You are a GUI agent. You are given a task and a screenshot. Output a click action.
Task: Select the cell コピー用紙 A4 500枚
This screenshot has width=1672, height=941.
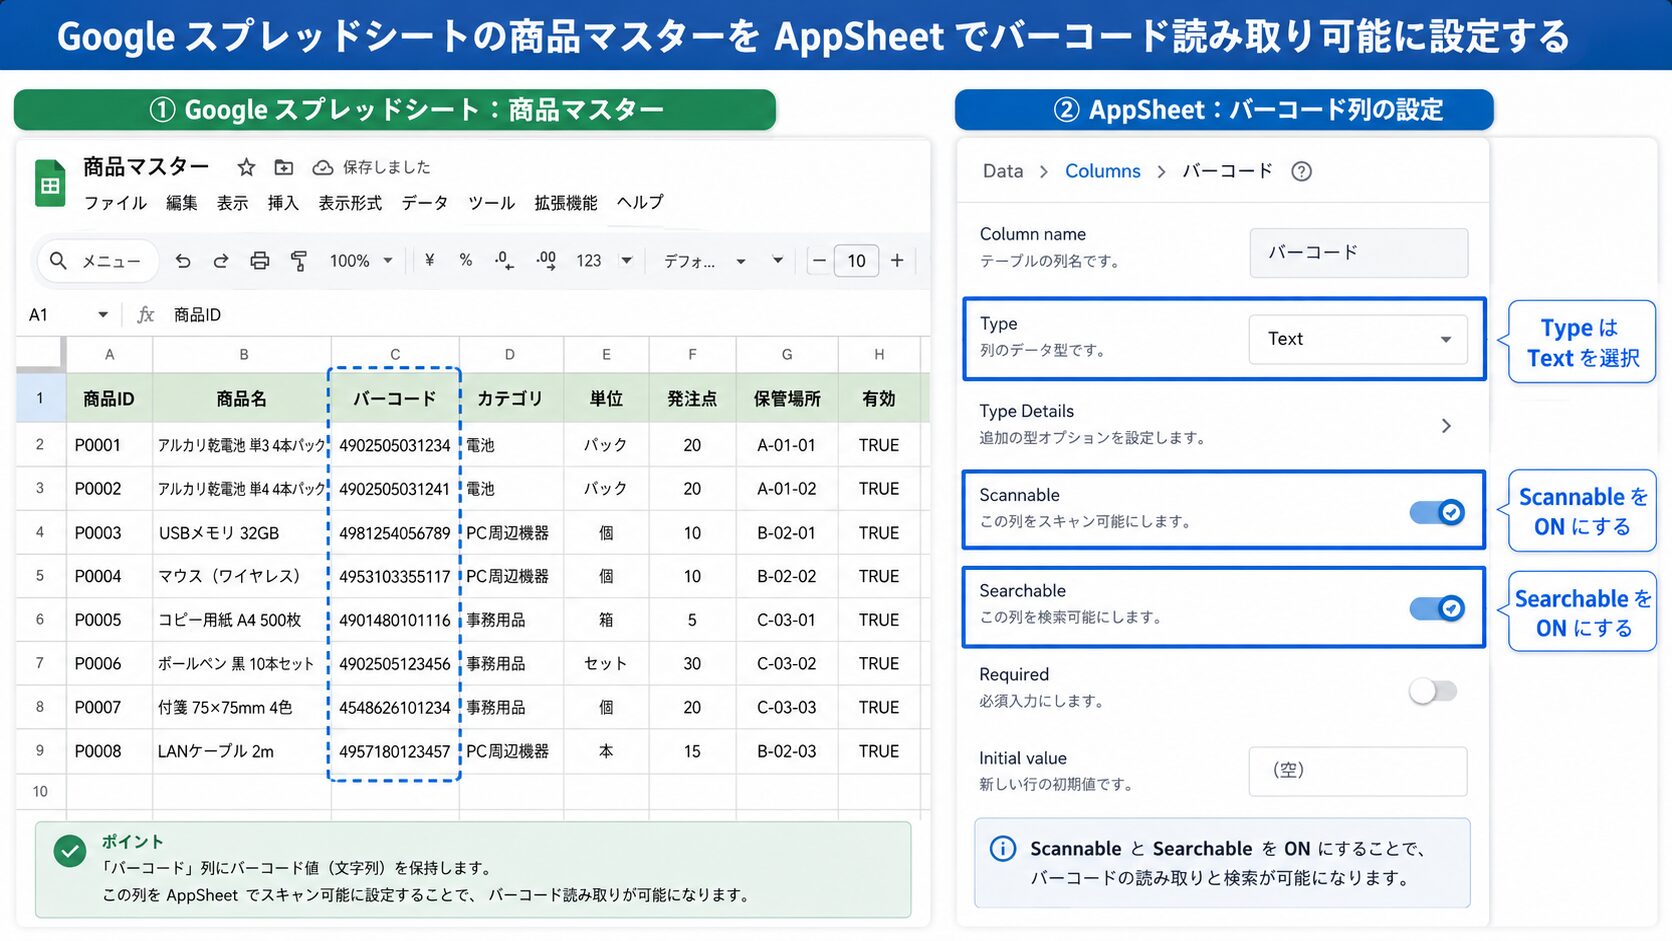coord(242,620)
